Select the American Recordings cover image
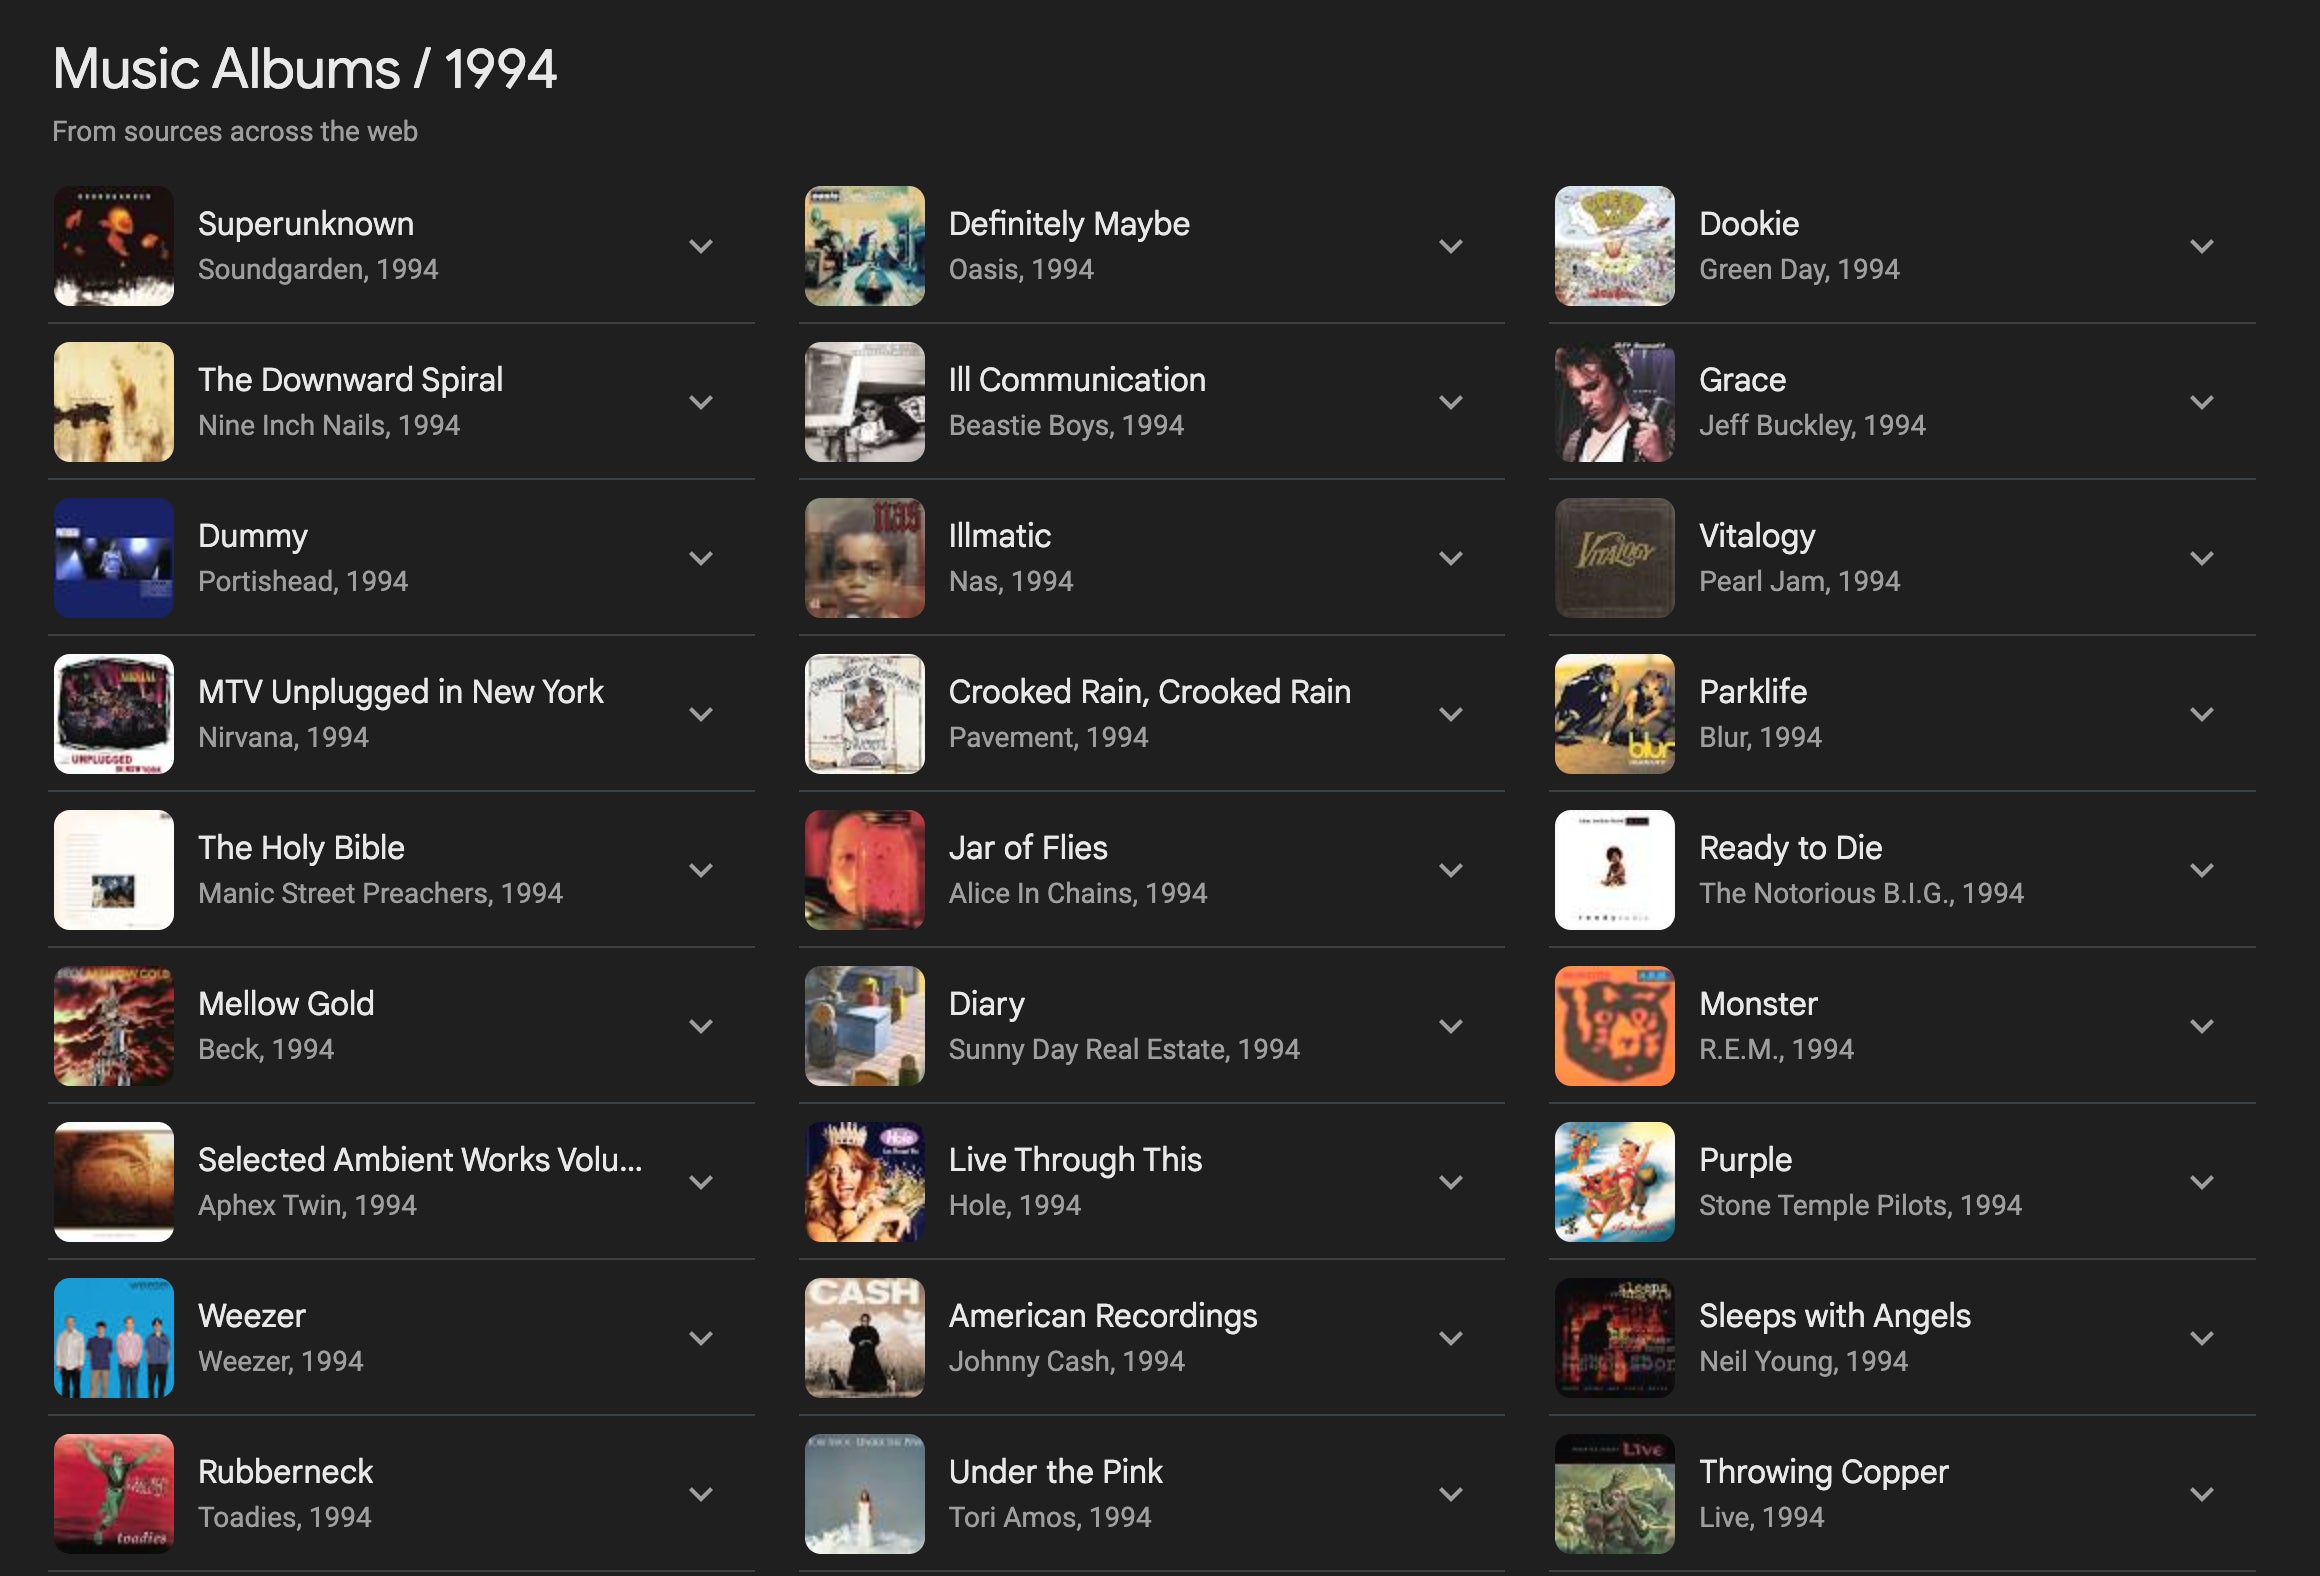2320x1576 pixels. [x=864, y=1338]
